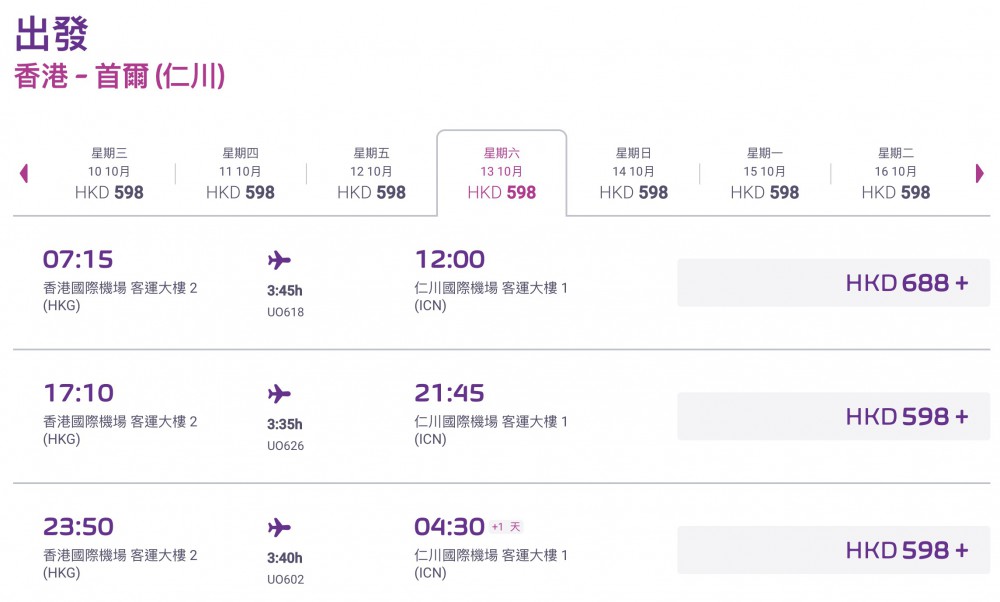Select the Thursday 11 Oct date tab
This screenshot has height=602, width=1000.
click(x=240, y=173)
